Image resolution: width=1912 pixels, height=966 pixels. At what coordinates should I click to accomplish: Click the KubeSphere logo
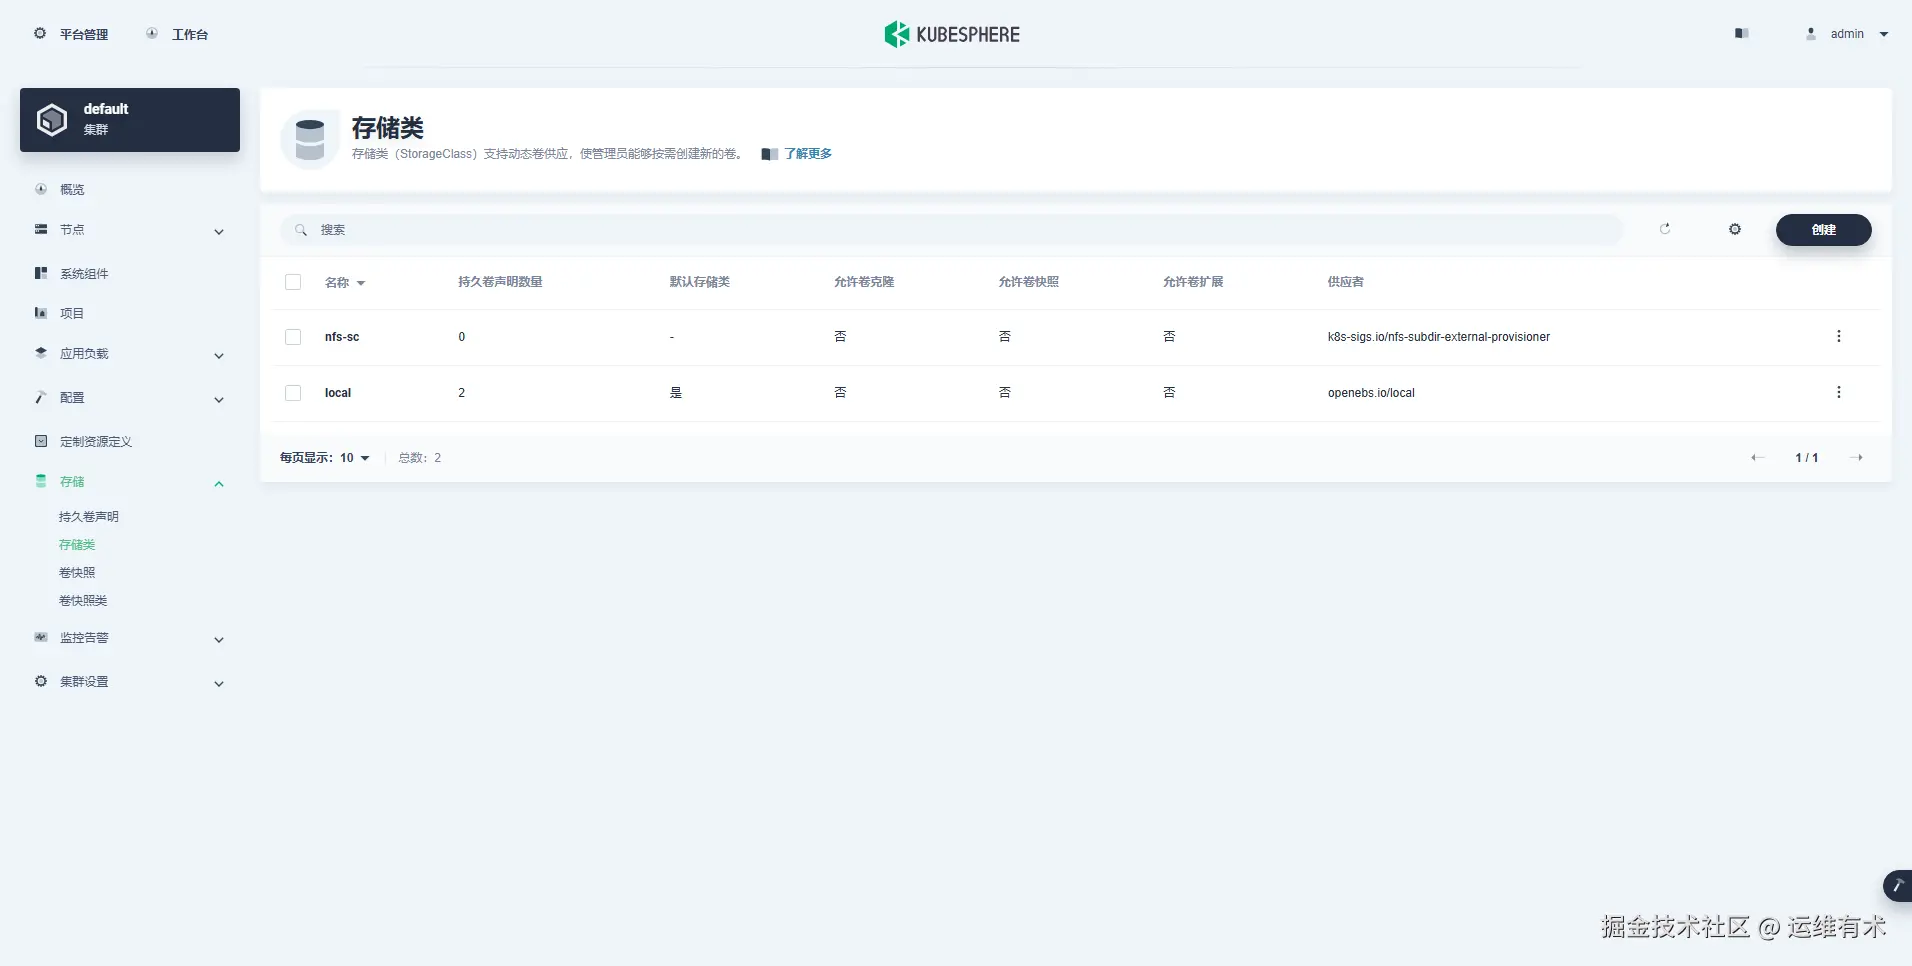[x=952, y=34]
